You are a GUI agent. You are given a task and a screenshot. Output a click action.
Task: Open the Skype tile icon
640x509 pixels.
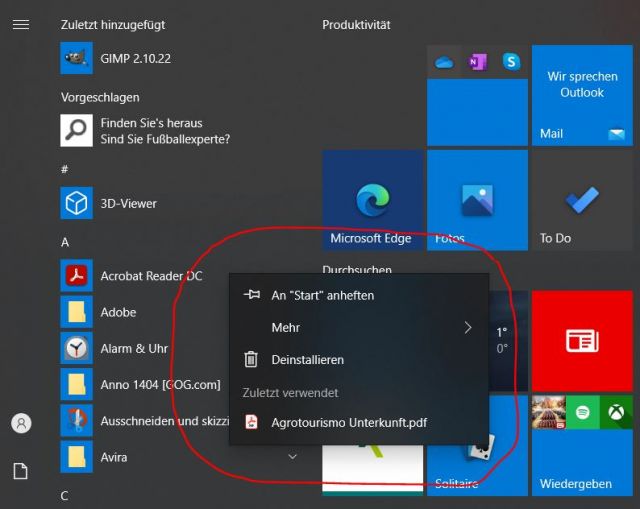tap(511, 62)
